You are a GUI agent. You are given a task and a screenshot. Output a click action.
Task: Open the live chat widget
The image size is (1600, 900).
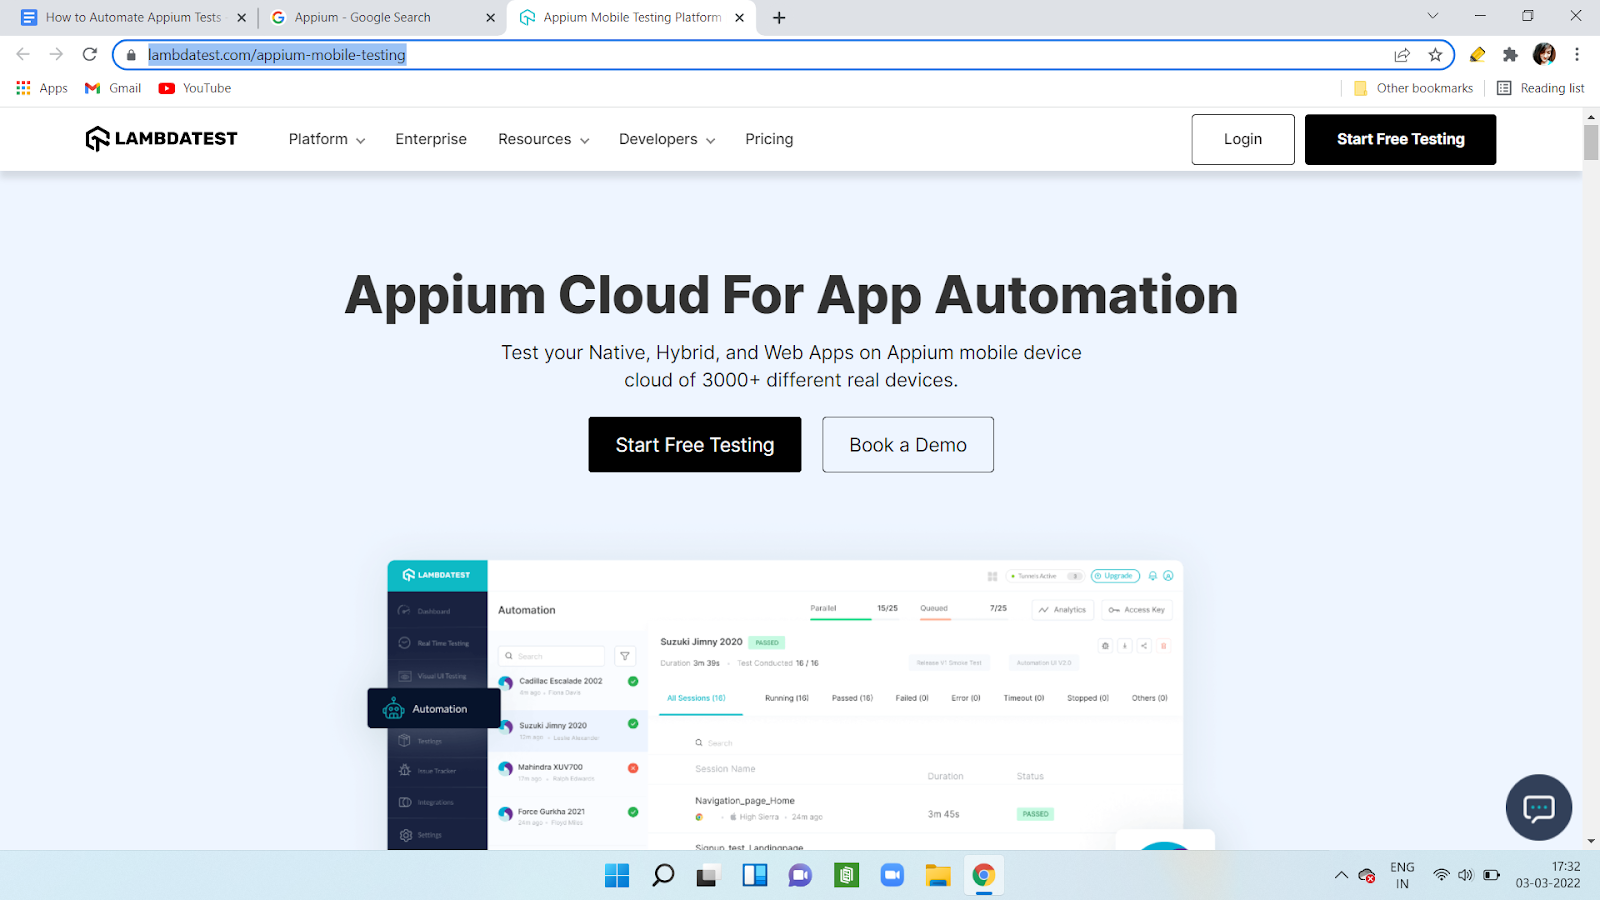[x=1538, y=807]
